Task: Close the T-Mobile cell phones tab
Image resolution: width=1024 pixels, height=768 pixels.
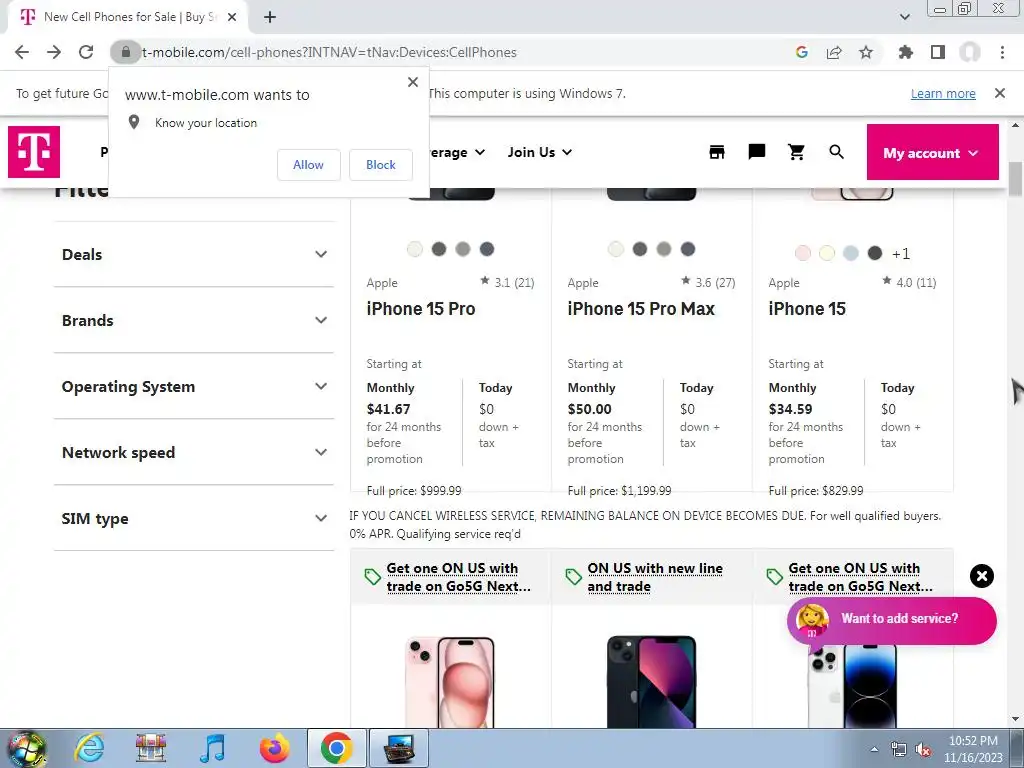Action: tap(232, 17)
